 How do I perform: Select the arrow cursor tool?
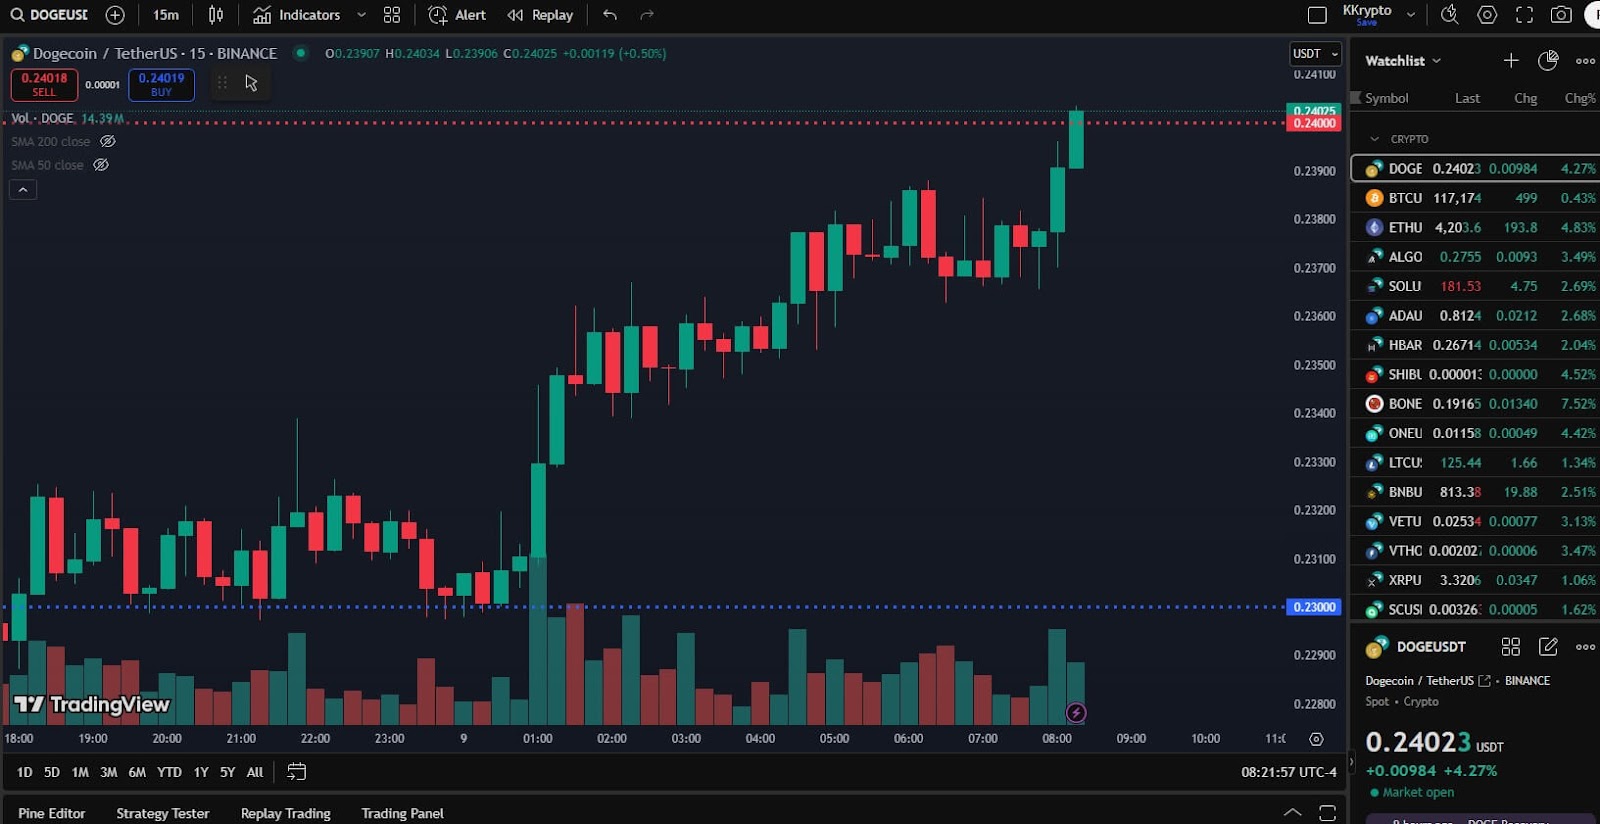tap(252, 83)
